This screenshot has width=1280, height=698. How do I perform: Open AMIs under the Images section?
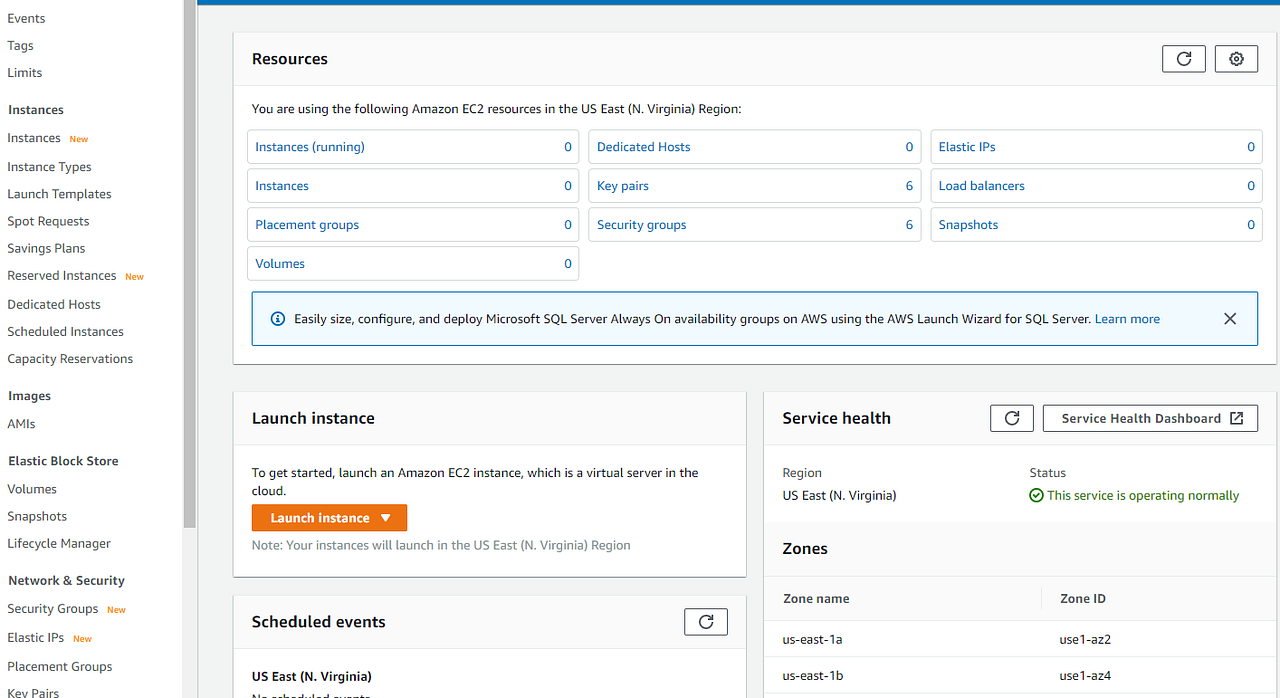(x=21, y=423)
